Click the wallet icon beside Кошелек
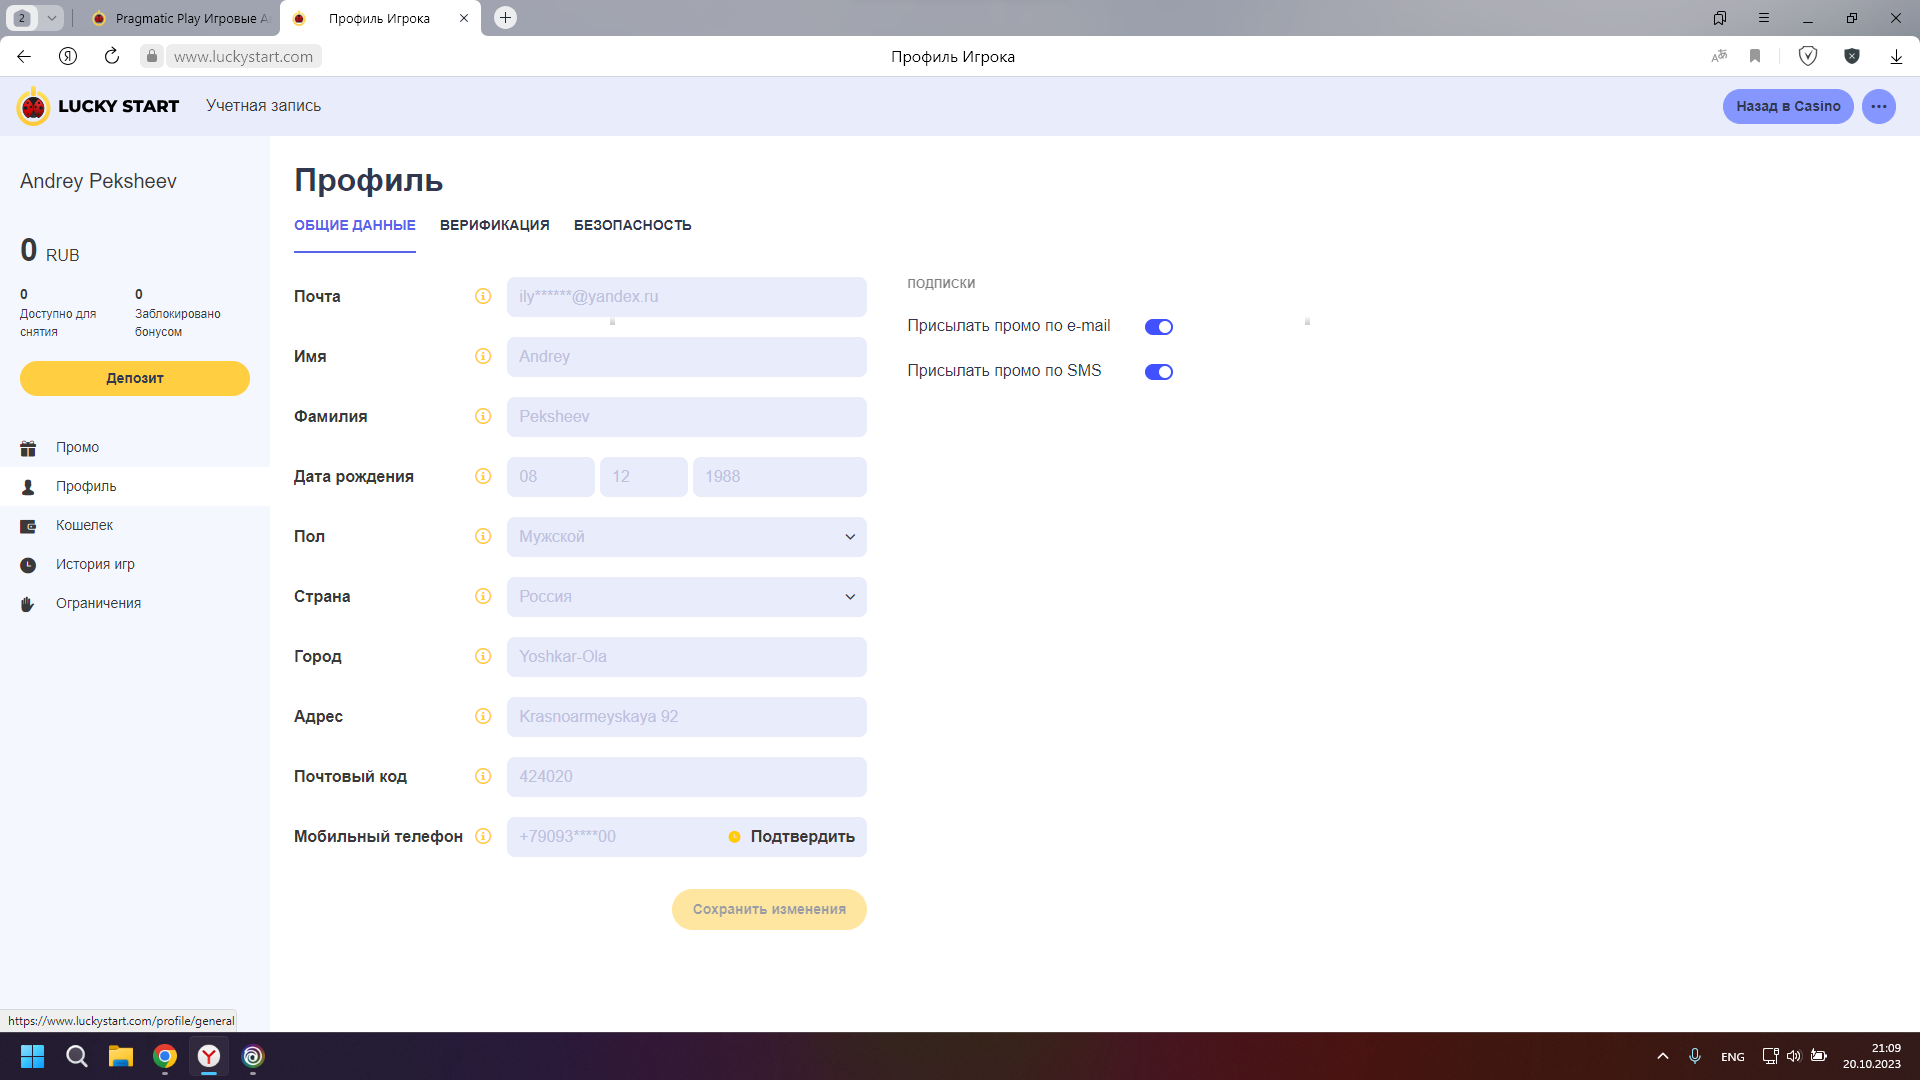 28,526
